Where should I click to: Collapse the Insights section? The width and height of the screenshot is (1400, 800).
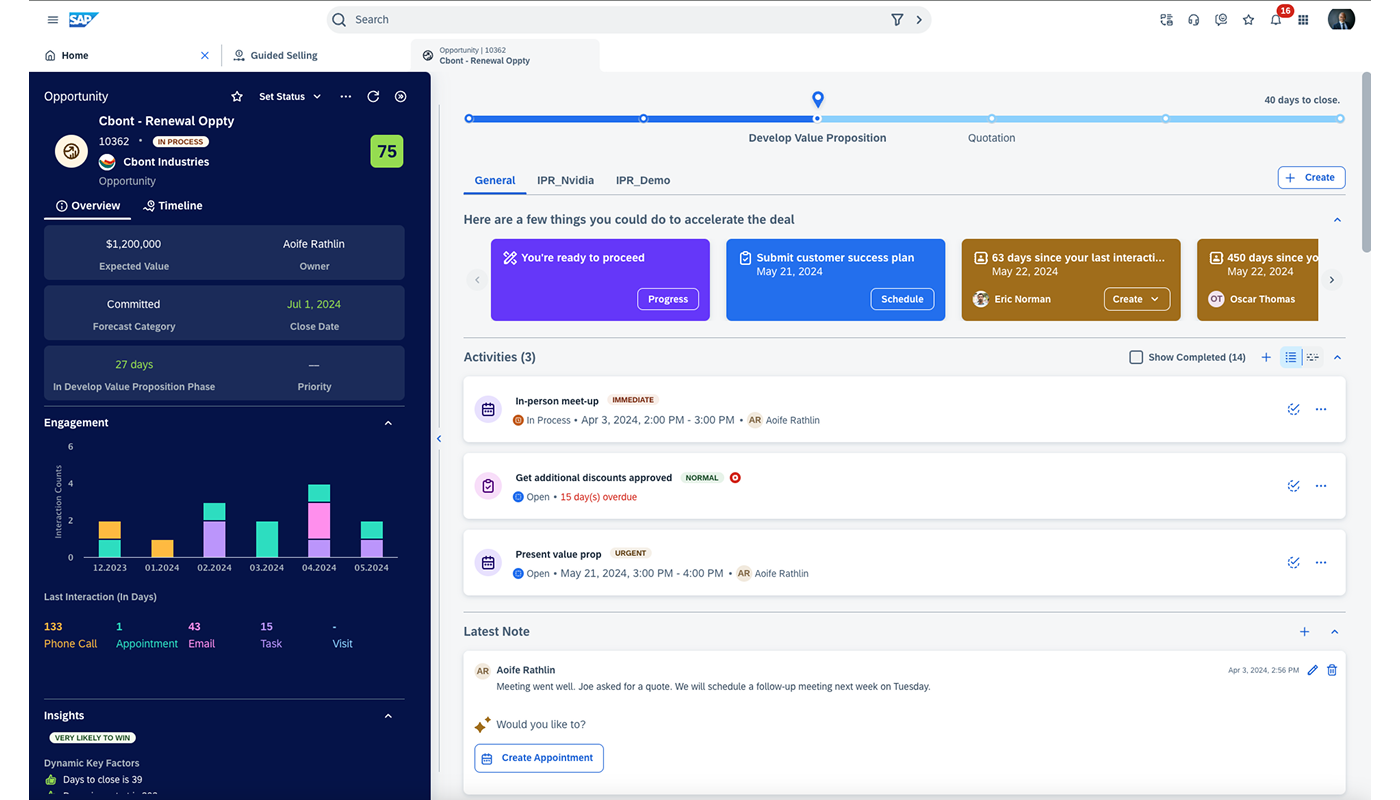[388, 716]
